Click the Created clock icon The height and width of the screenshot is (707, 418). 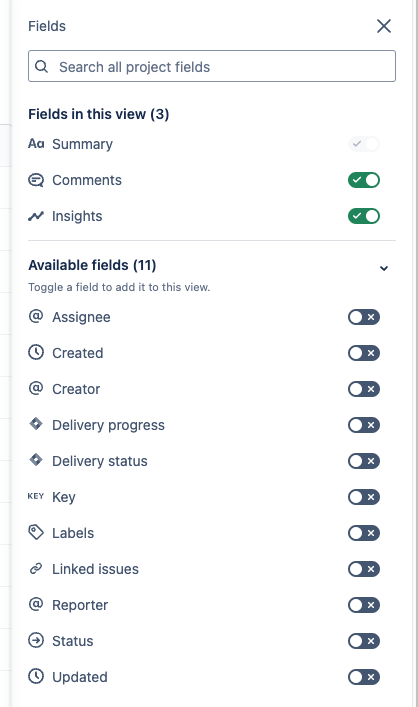click(x=36, y=353)
